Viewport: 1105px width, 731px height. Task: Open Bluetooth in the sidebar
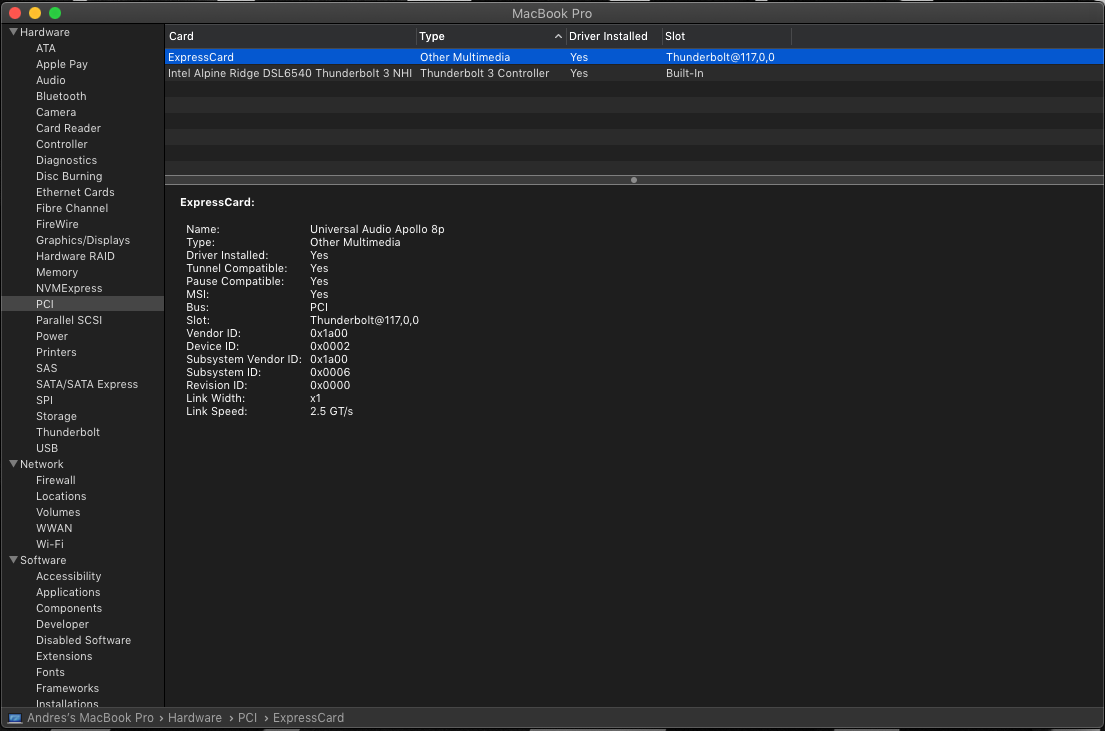[61, 96]
